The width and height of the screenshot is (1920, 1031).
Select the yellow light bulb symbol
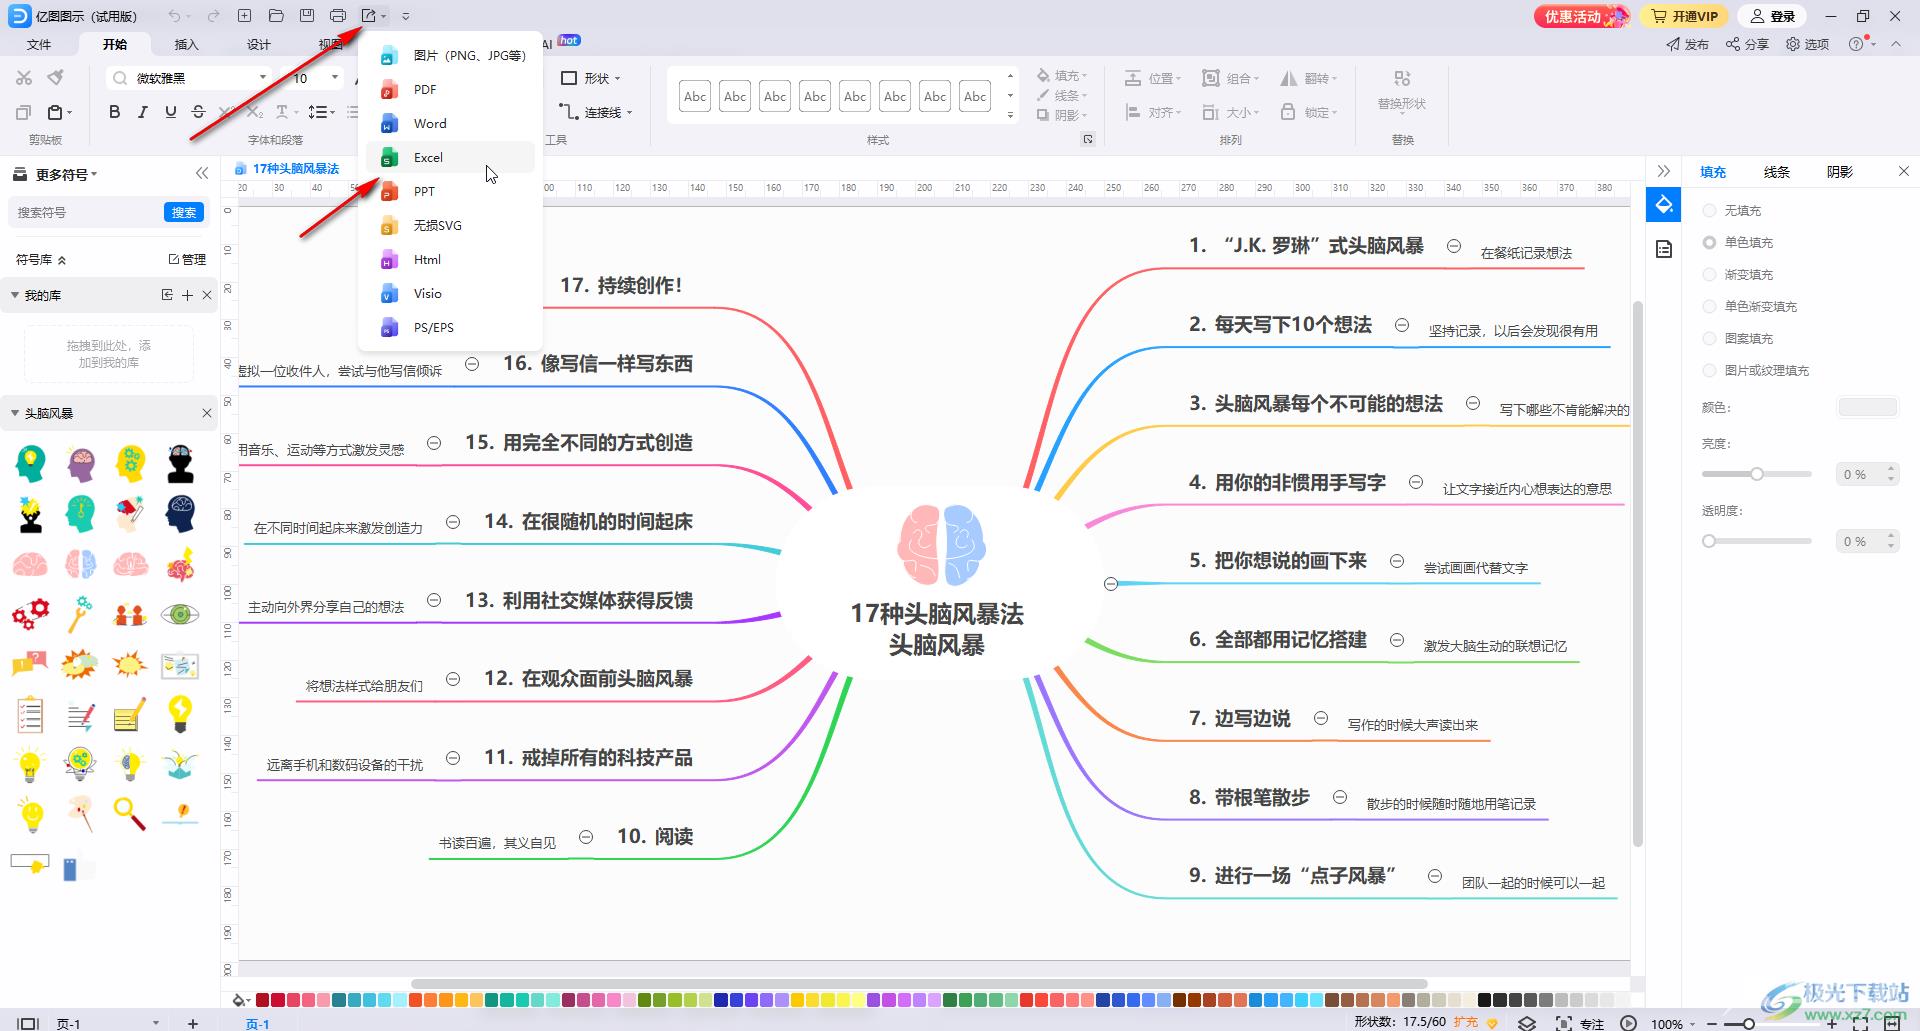tap(180, 713)
